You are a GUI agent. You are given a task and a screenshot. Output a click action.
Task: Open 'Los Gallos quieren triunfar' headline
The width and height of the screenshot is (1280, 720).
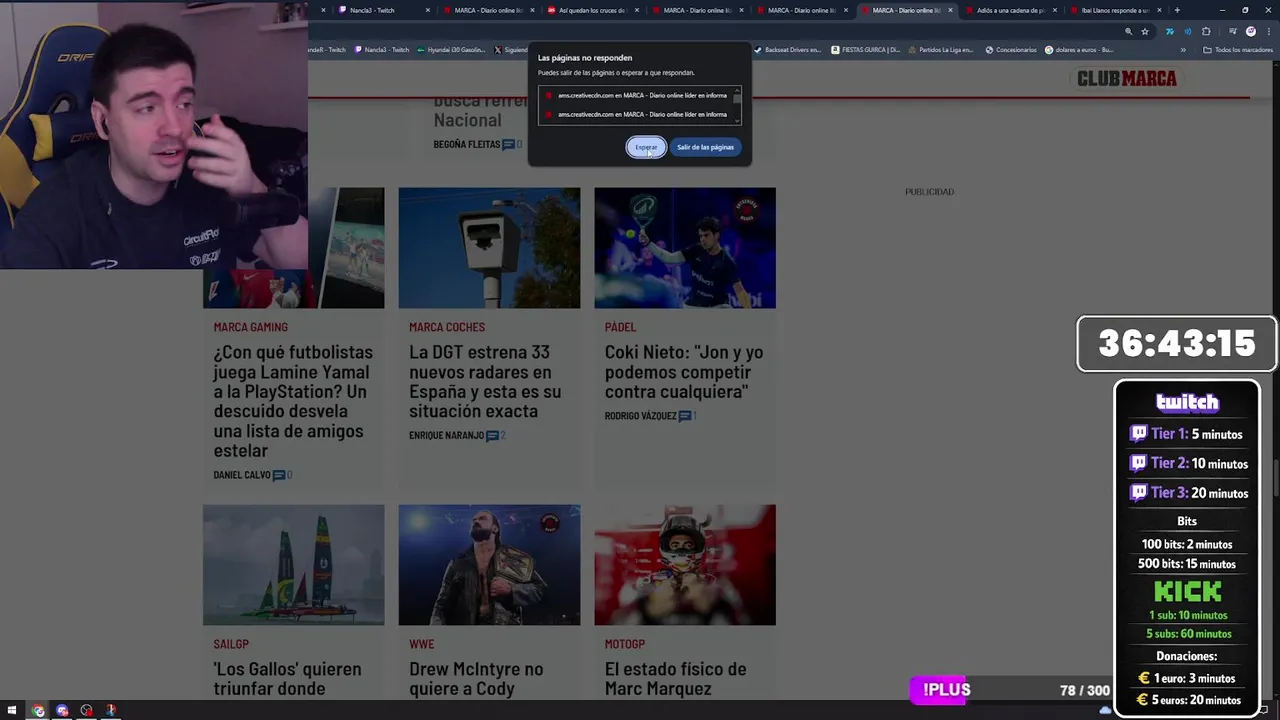tap(287, 678)
